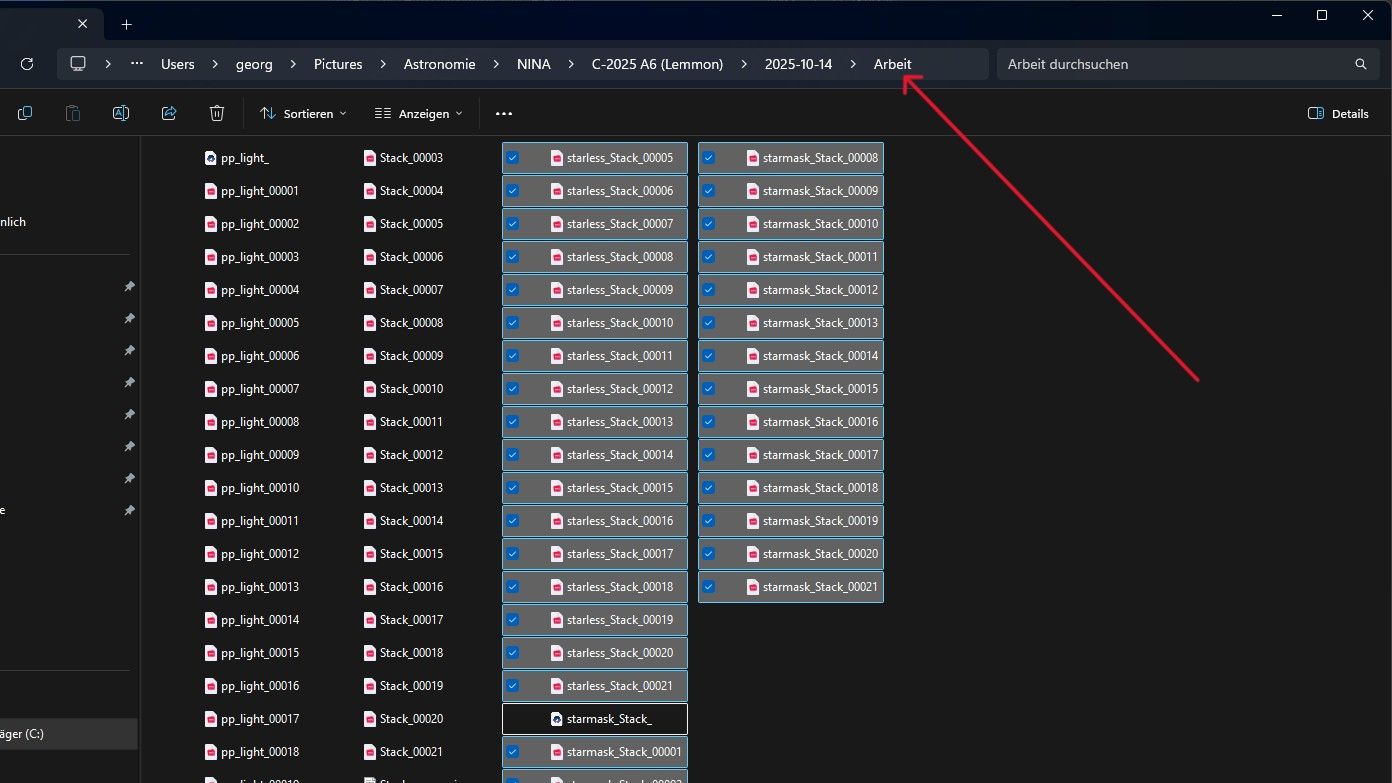Uncheck the starmask_Stack_00008 file checkbox
This screenshot has width=1392, height=783.
(x=708, y=158)
